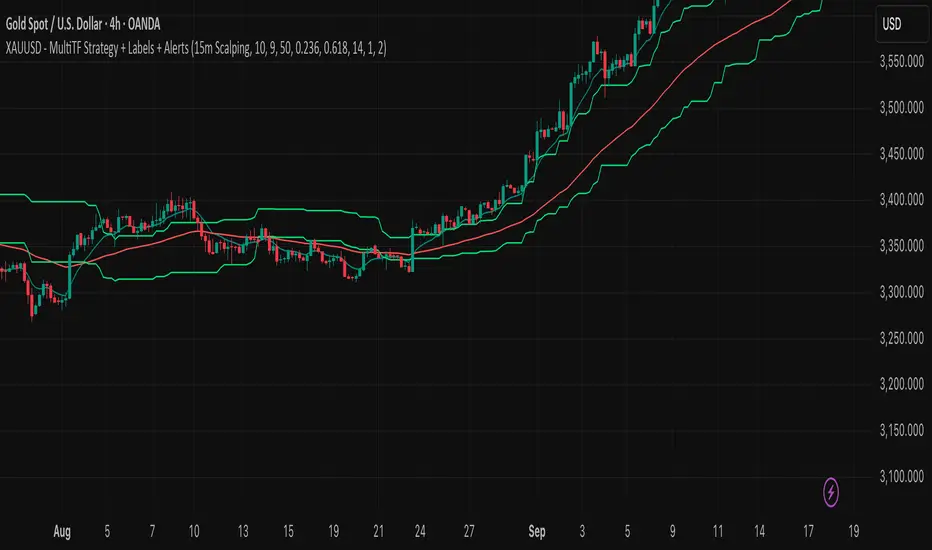Image resolution: width=932 pixels, height=550 pixels.
Task: Click the 3,400.000 price axis label
Action: click(902, 200)
